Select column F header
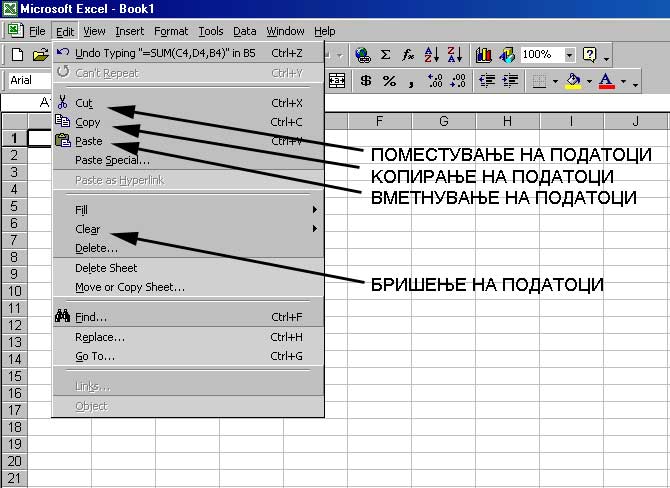This screenshot has width=670, height=488. coord(379,121)
